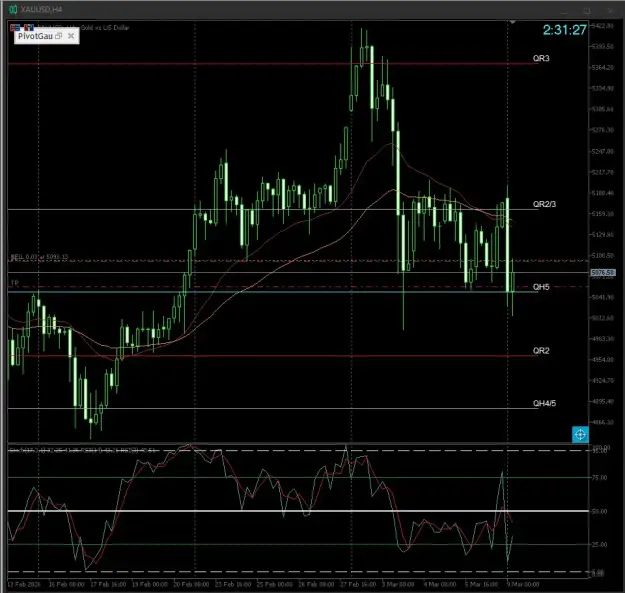The width and height of the screenshot is (625, 593).
Task: Click the 3 Mar 00:00 time axis label
Action: (x=398, y=584)
